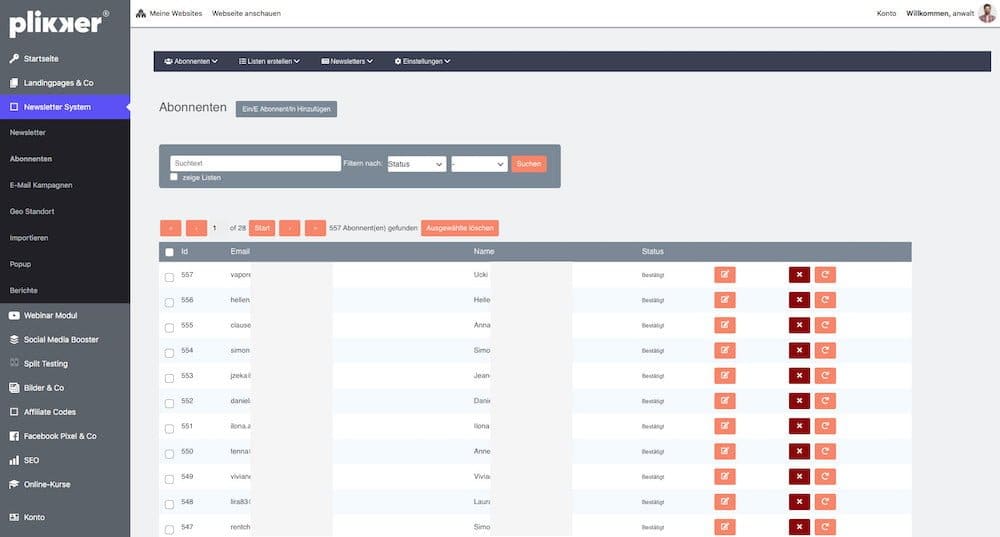Click the edit icon for subscriber 557

tap(724, 275)
